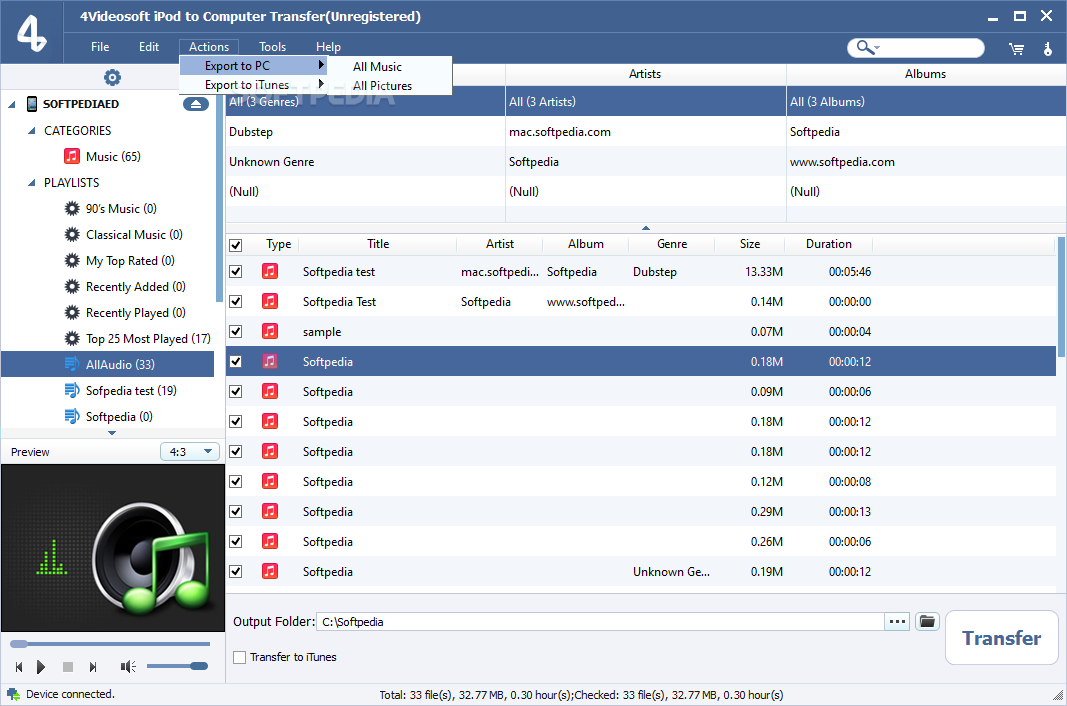The height and width of the screenshot is (706, 1067).
Task: Open the Help menu
Action: coord(328,47)
